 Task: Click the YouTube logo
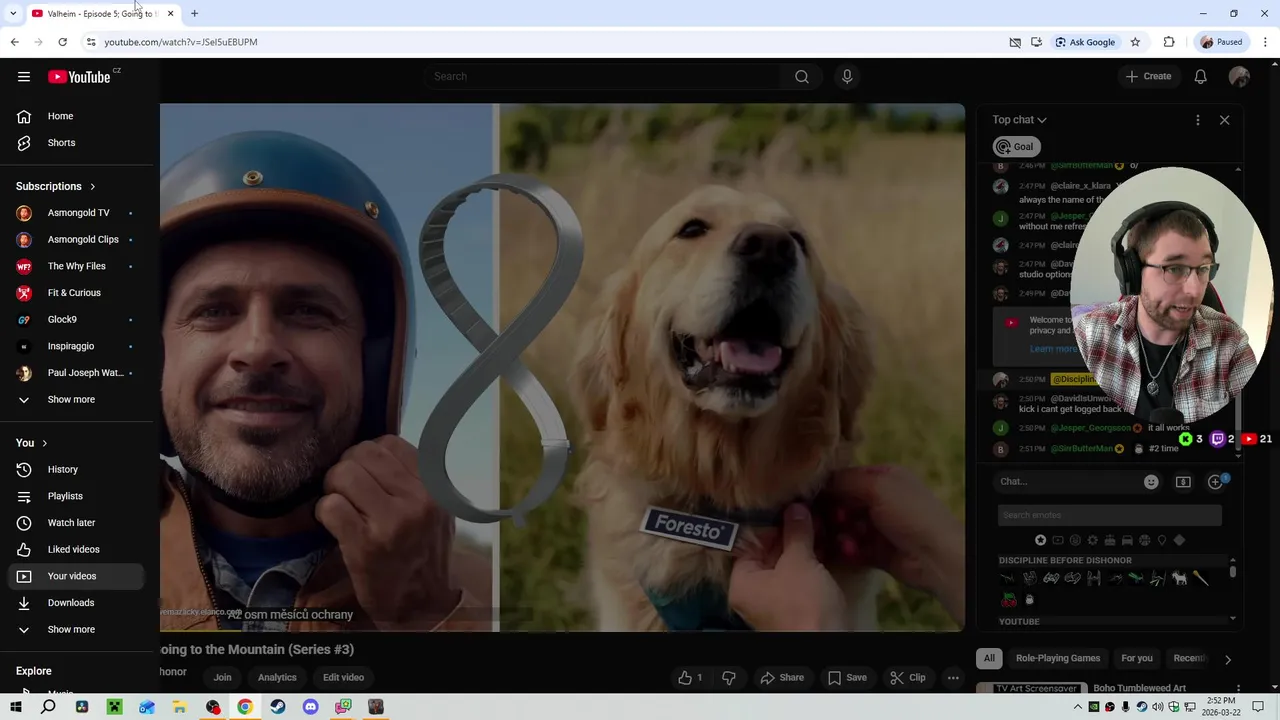point(79,77)
